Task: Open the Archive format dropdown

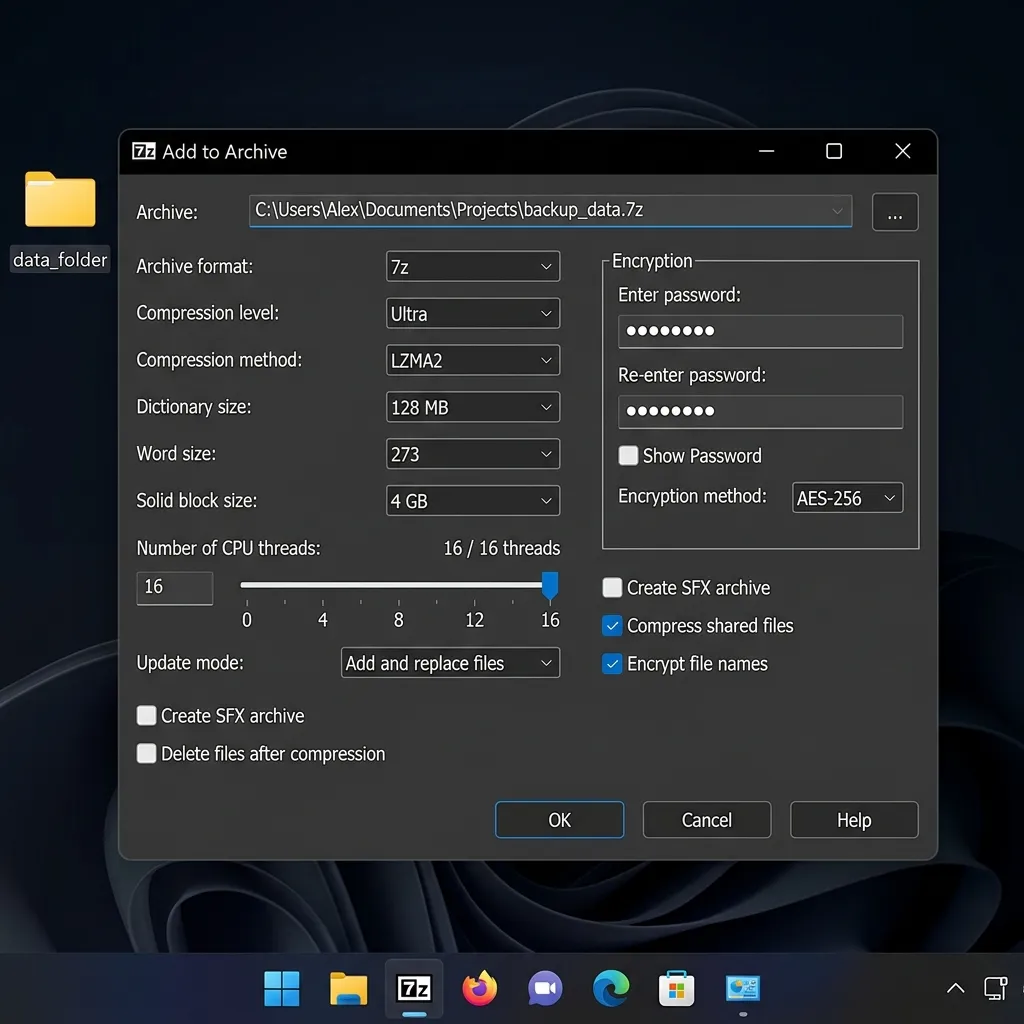Action: coord(473,266)
